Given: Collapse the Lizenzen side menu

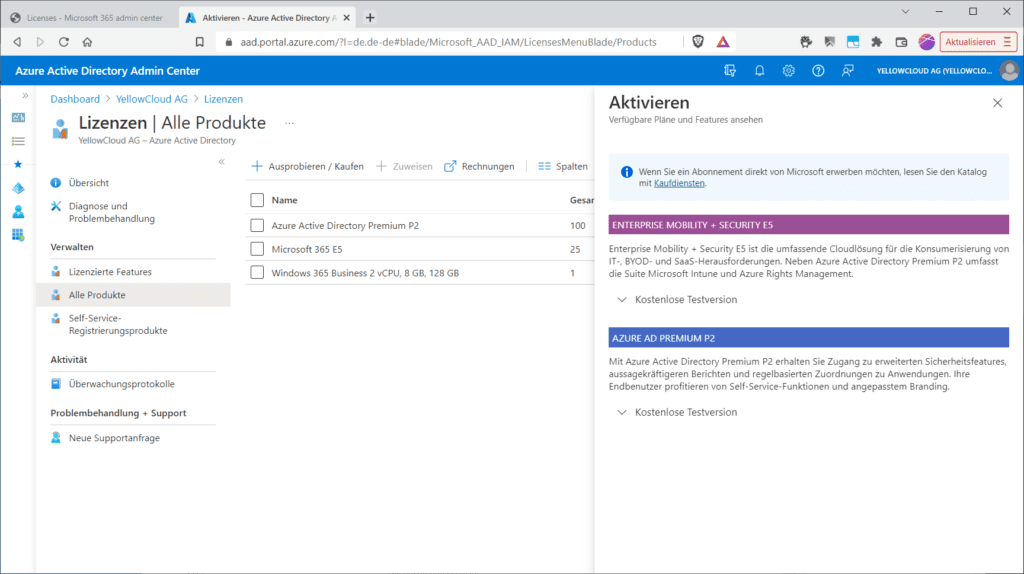Looking at the screenshot, I should click(221, 161).
